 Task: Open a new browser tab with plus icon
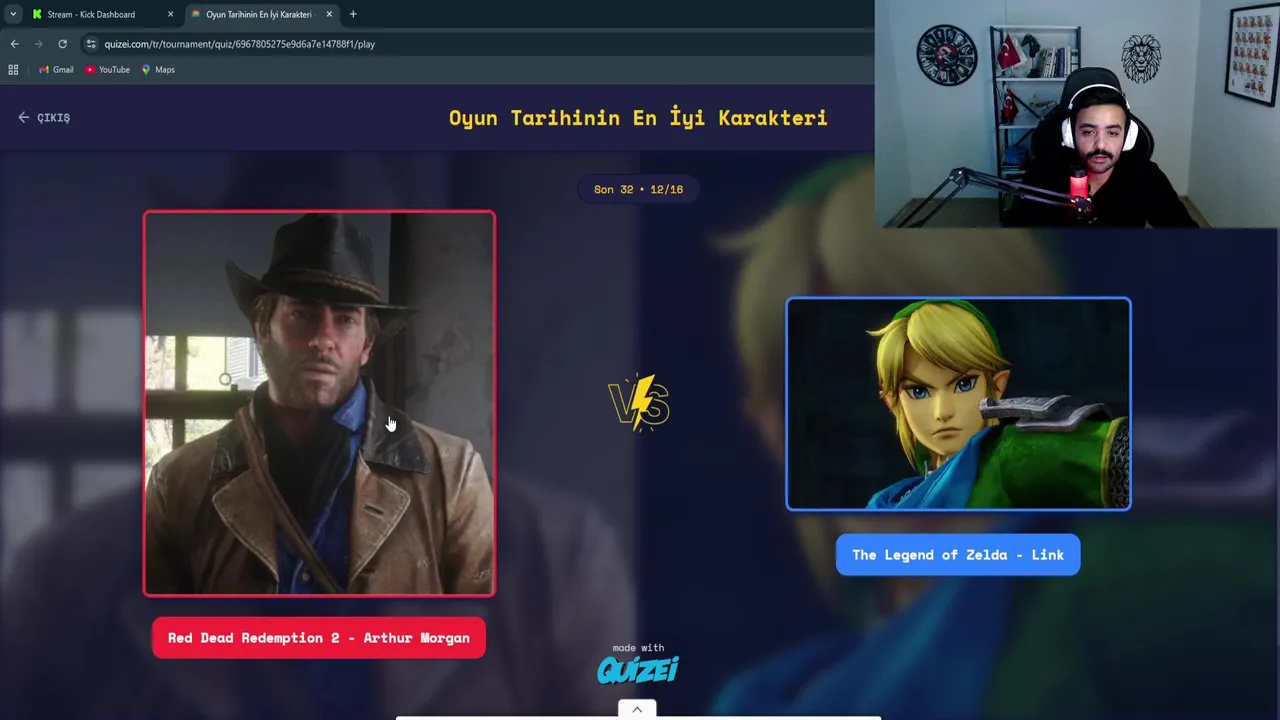coord(353,14)
